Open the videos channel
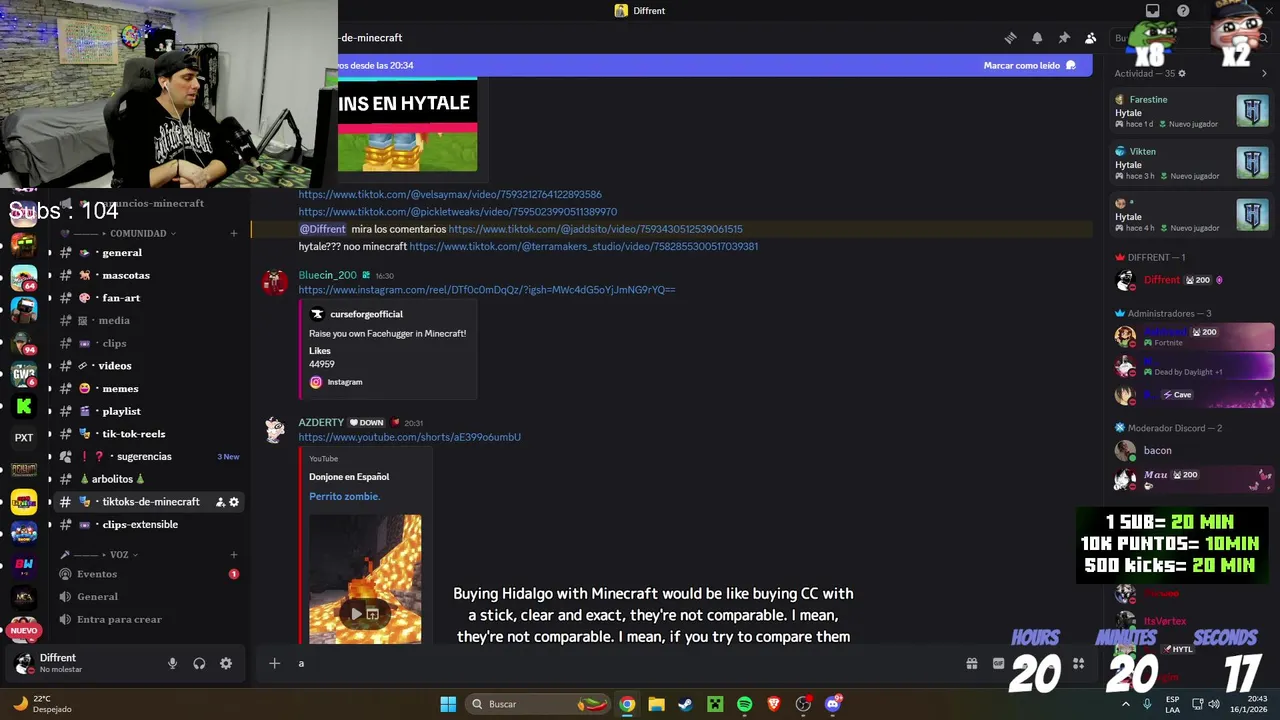The width and height of the screenshot is (1280, 720). click(150, 366)
